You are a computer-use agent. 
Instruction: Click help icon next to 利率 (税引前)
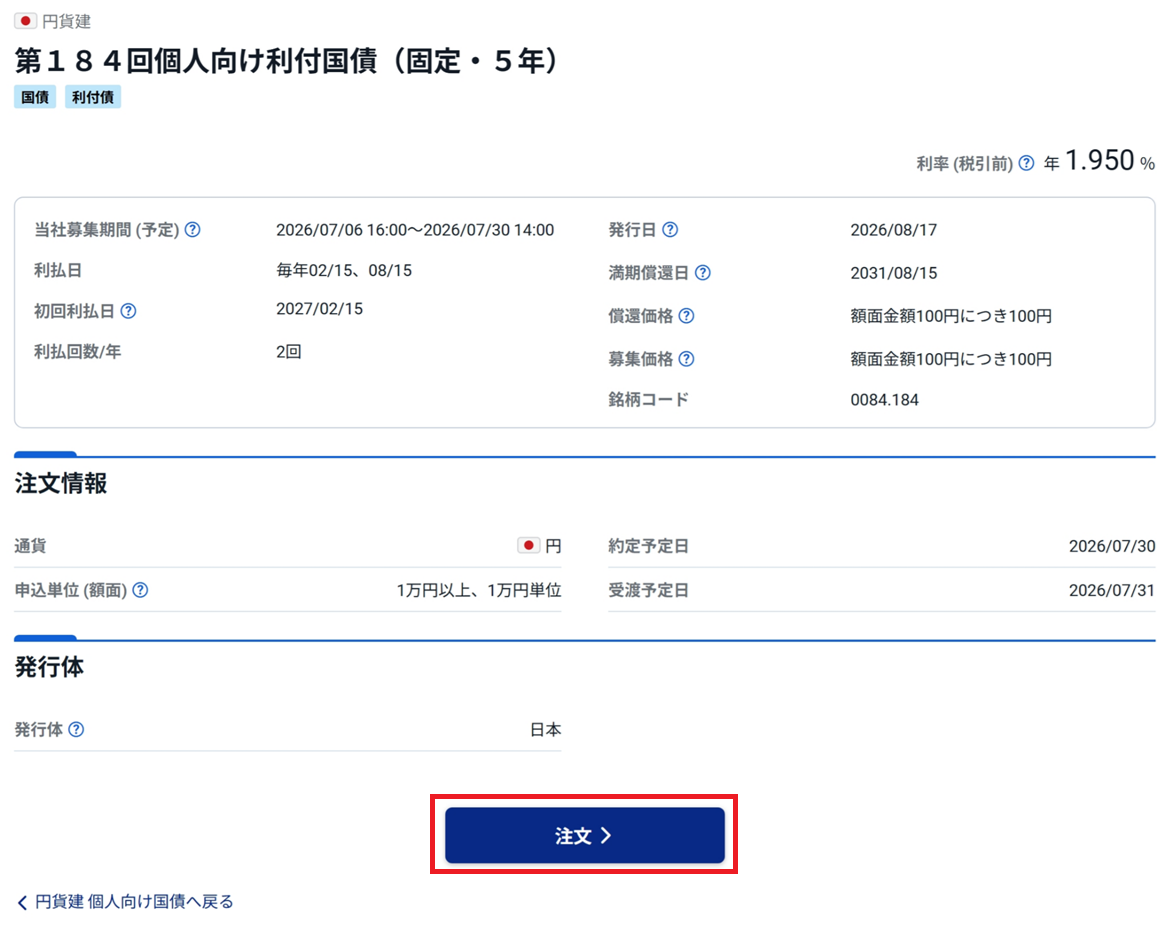coord(1027,163)
